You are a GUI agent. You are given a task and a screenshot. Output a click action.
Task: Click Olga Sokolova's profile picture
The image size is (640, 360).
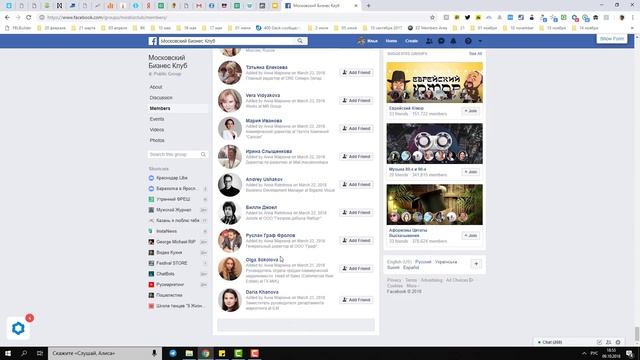click(230, 269)
